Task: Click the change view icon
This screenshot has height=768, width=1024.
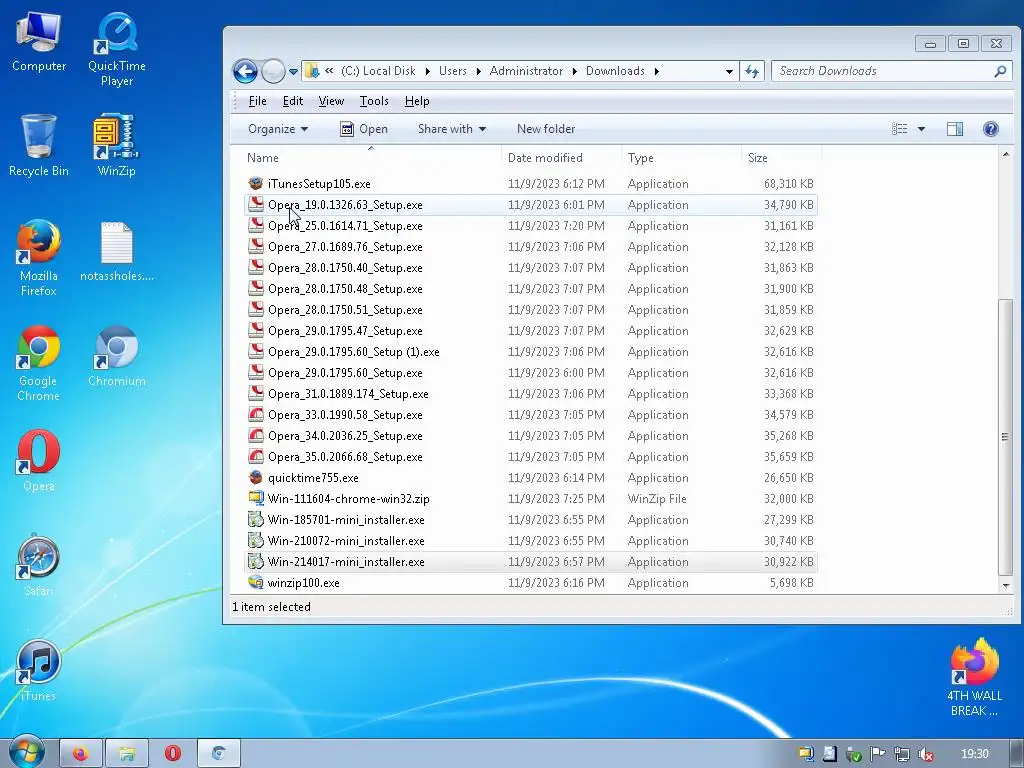Action: [899, 129]
